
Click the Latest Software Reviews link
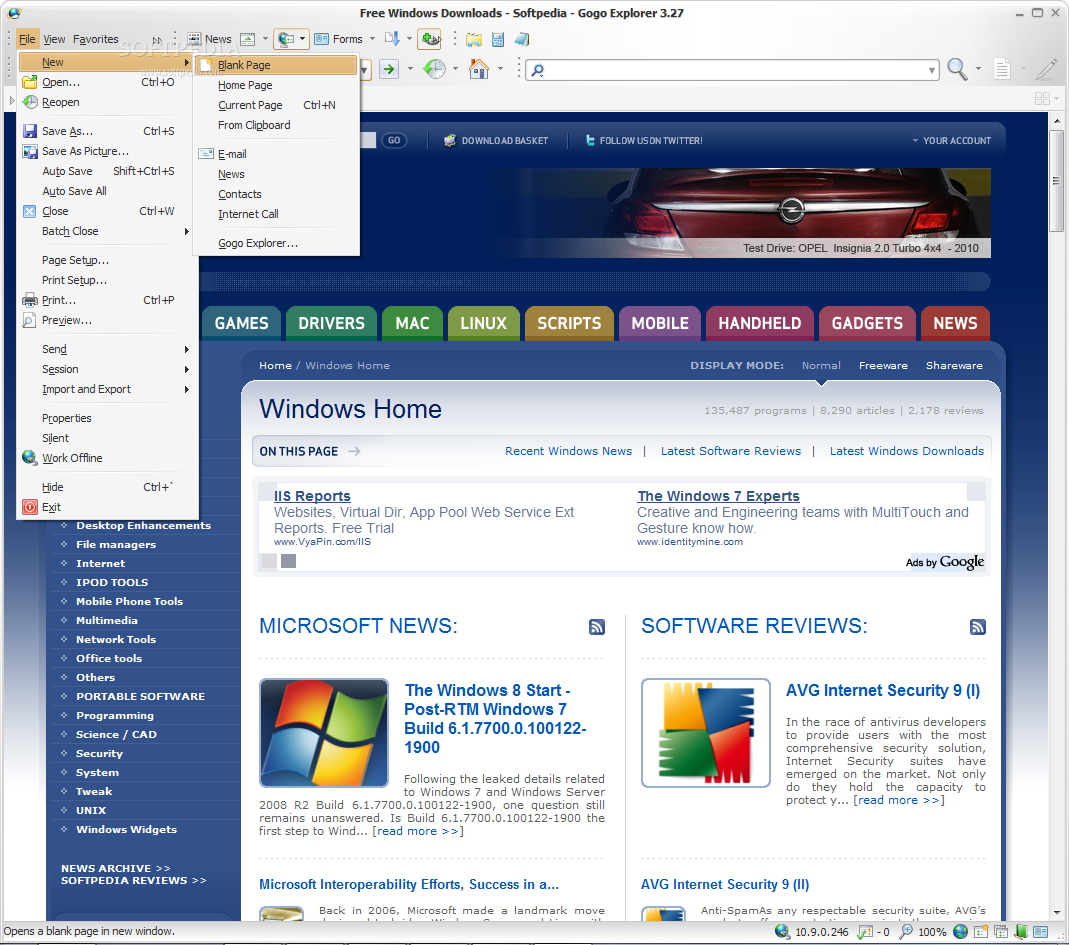pyautogui.click(x=731, y=451)
